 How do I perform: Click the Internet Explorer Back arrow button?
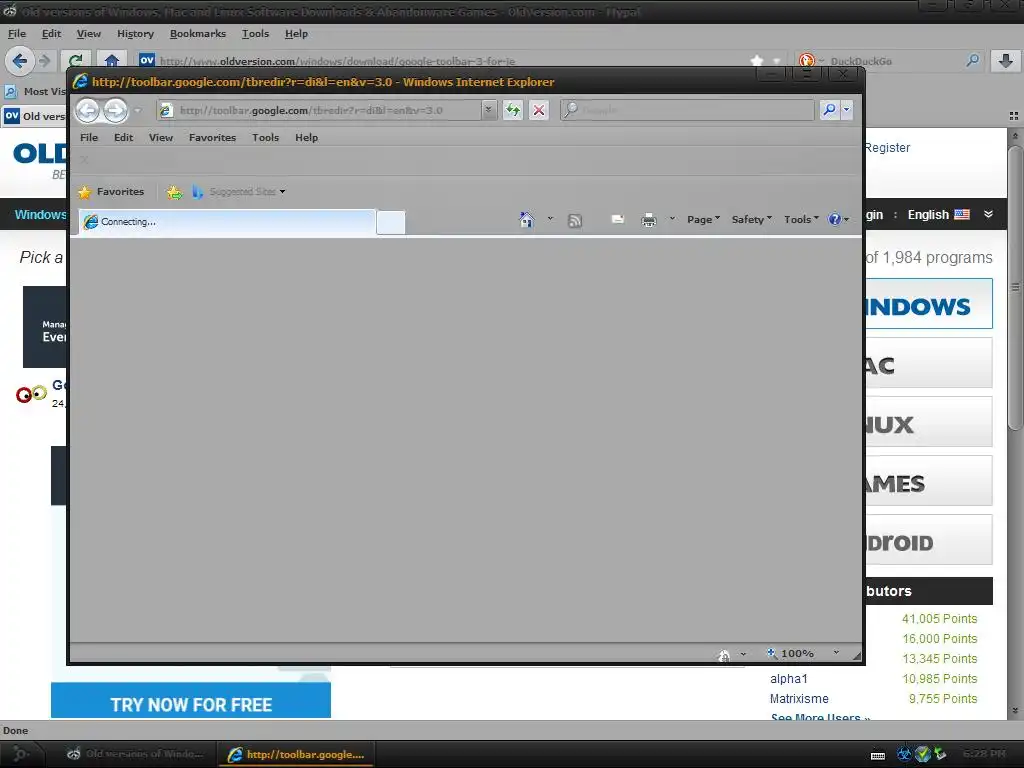(x=88, y=110)
